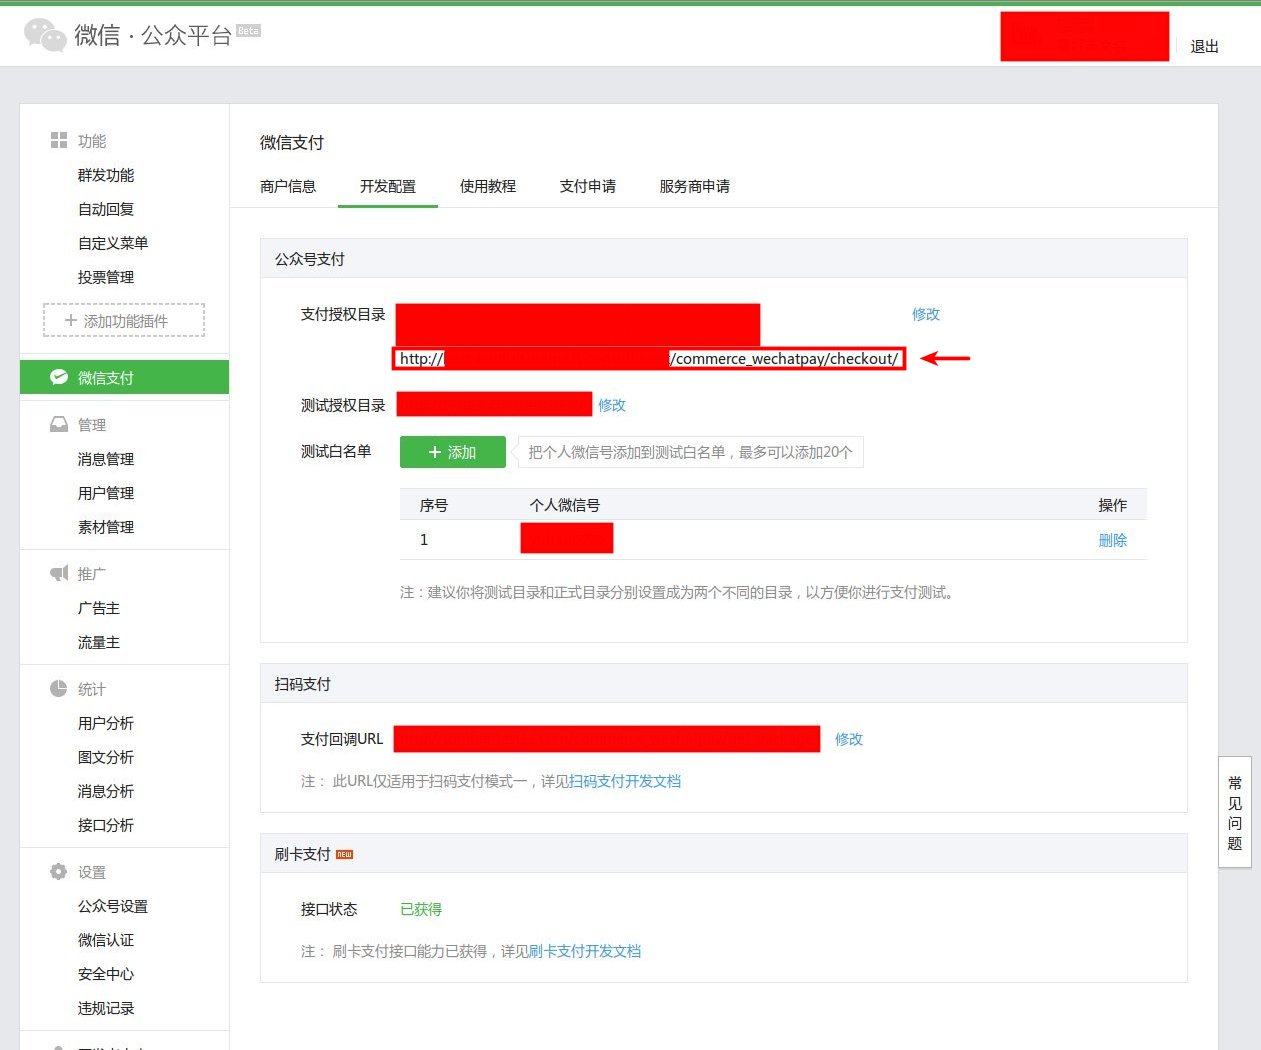Open 投票管理 in the sidebar
Image resolution: width=1261 pixels, height=1050 pixels.
(x=106, y=277)
